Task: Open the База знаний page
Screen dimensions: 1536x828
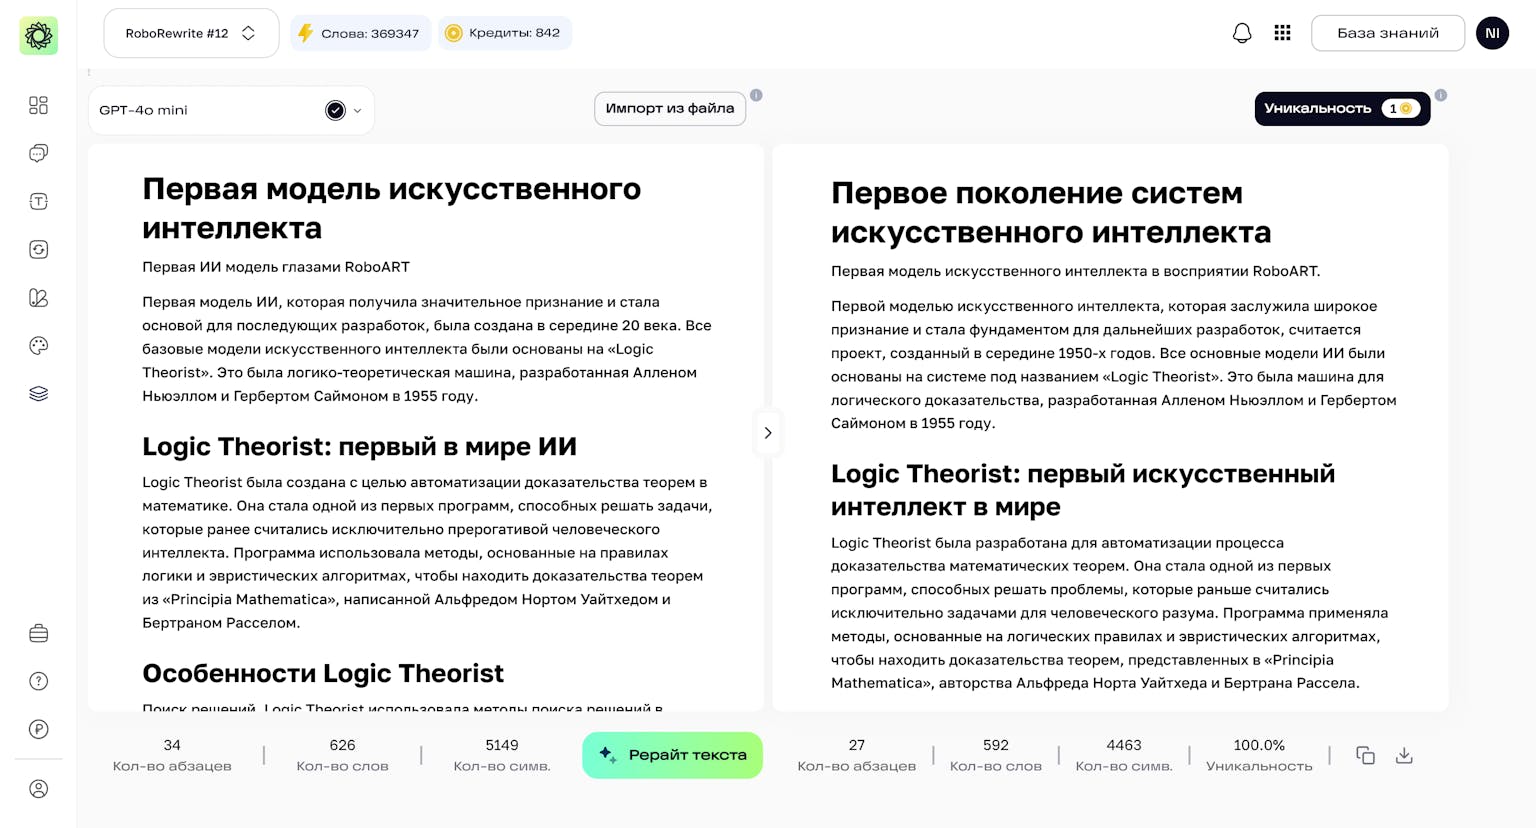Action: click(x=1387, y=33)
